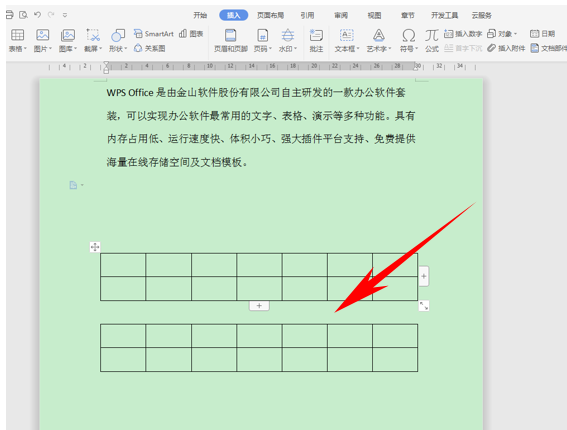The width and height of the screenshot is (567, 430).
Task: Switch to the 开始 tab
Action: (200, 15)
